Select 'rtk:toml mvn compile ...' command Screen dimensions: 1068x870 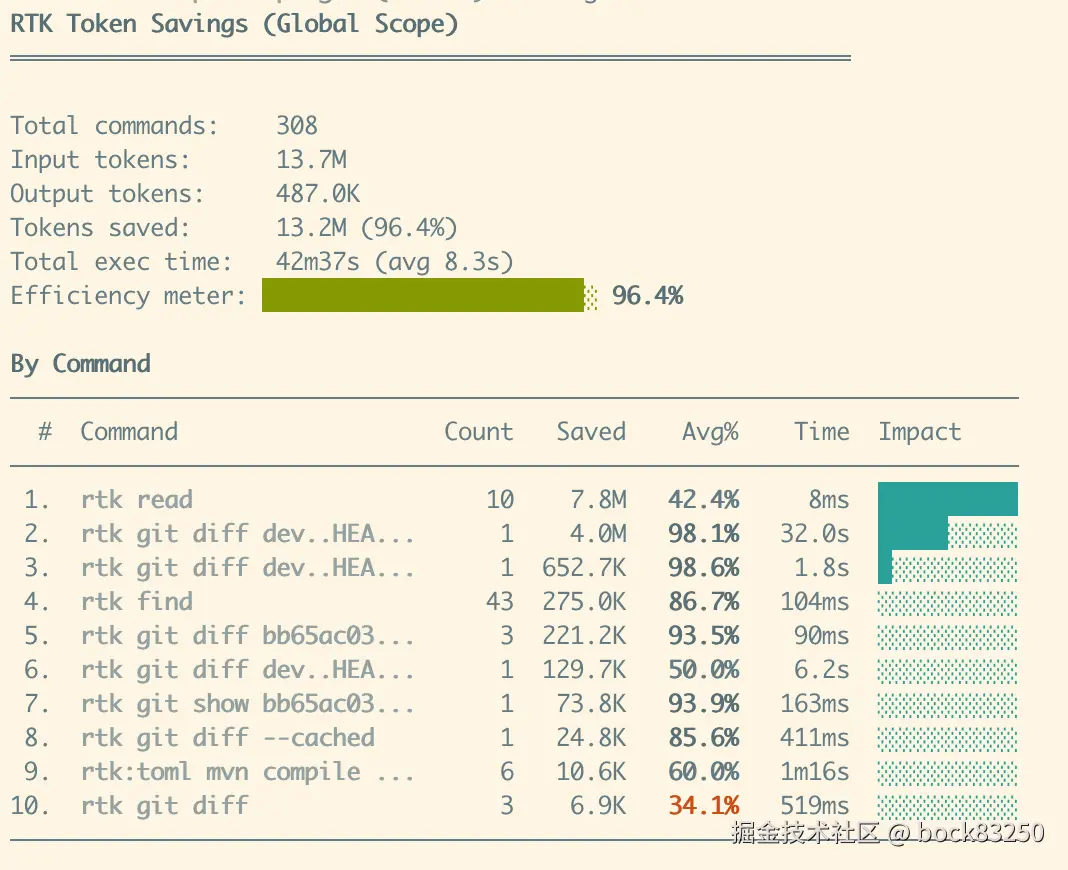pyautogui.click(x=248, y=772)
